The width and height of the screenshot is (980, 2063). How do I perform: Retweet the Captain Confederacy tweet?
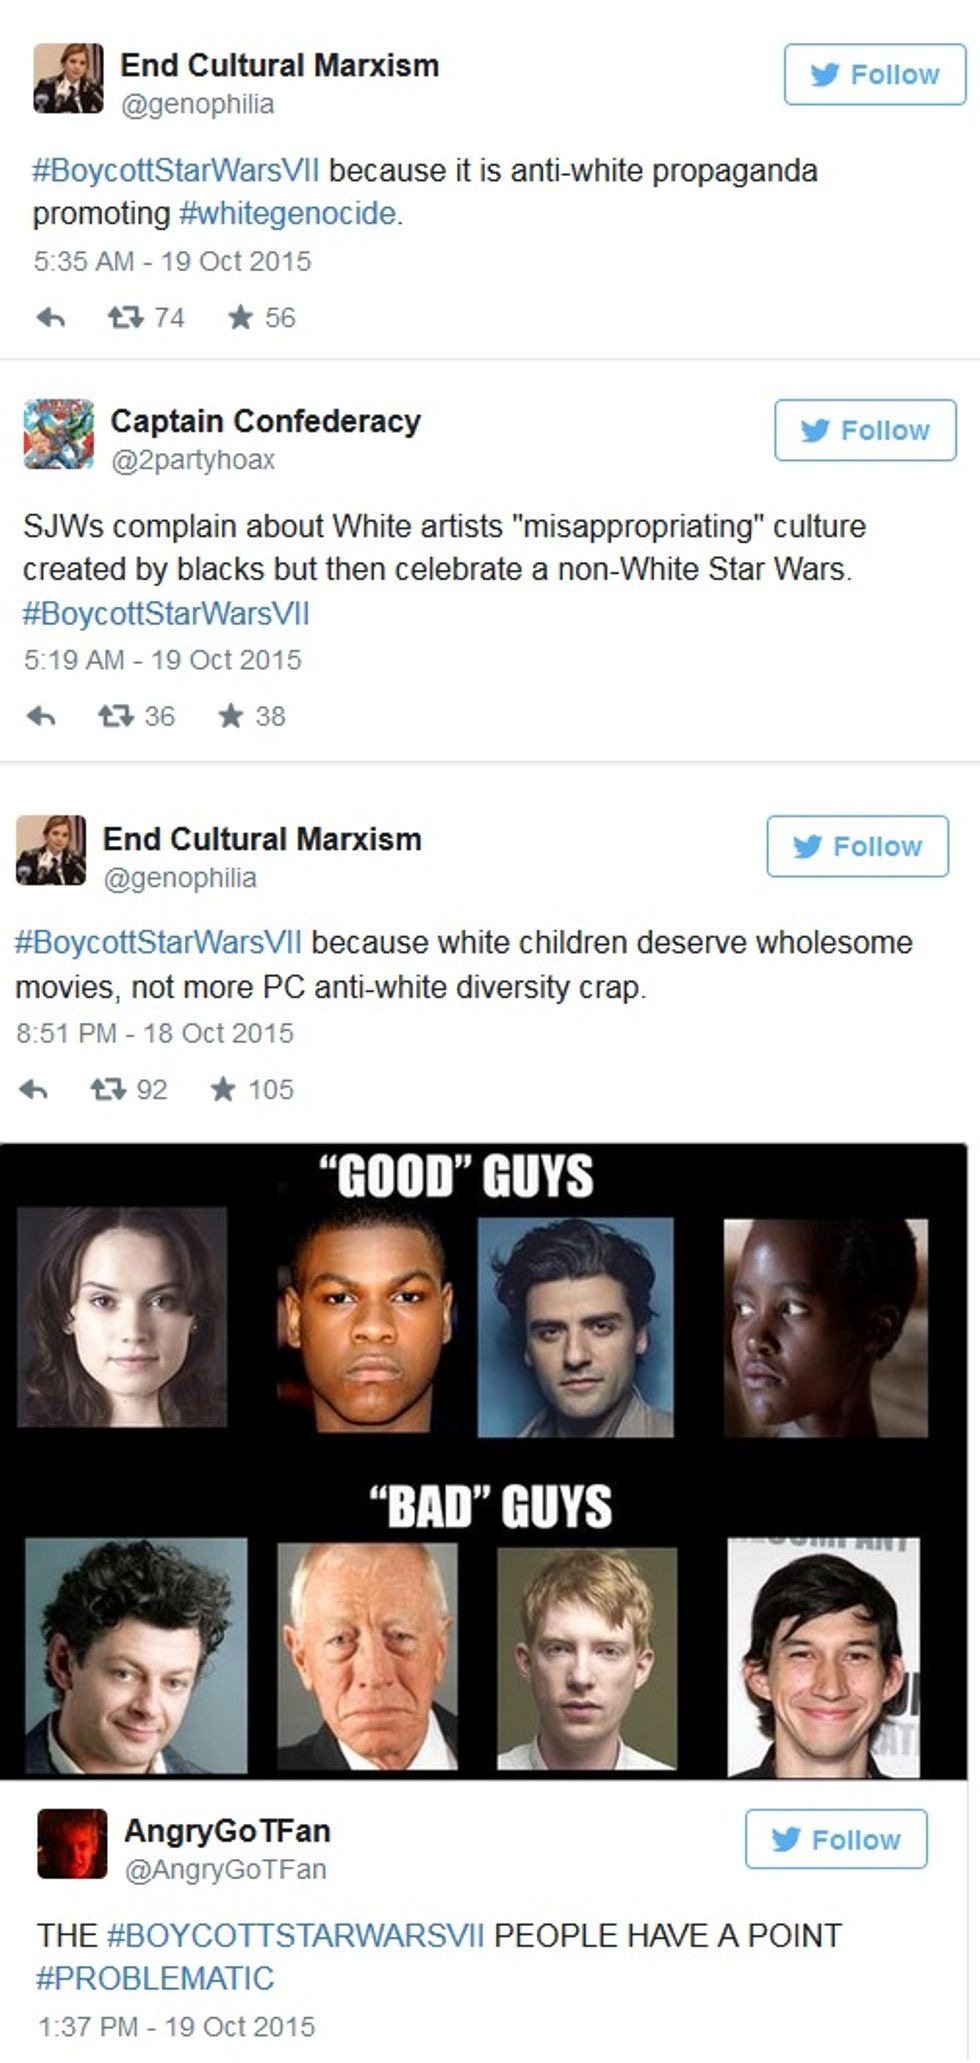pos(115,716)
